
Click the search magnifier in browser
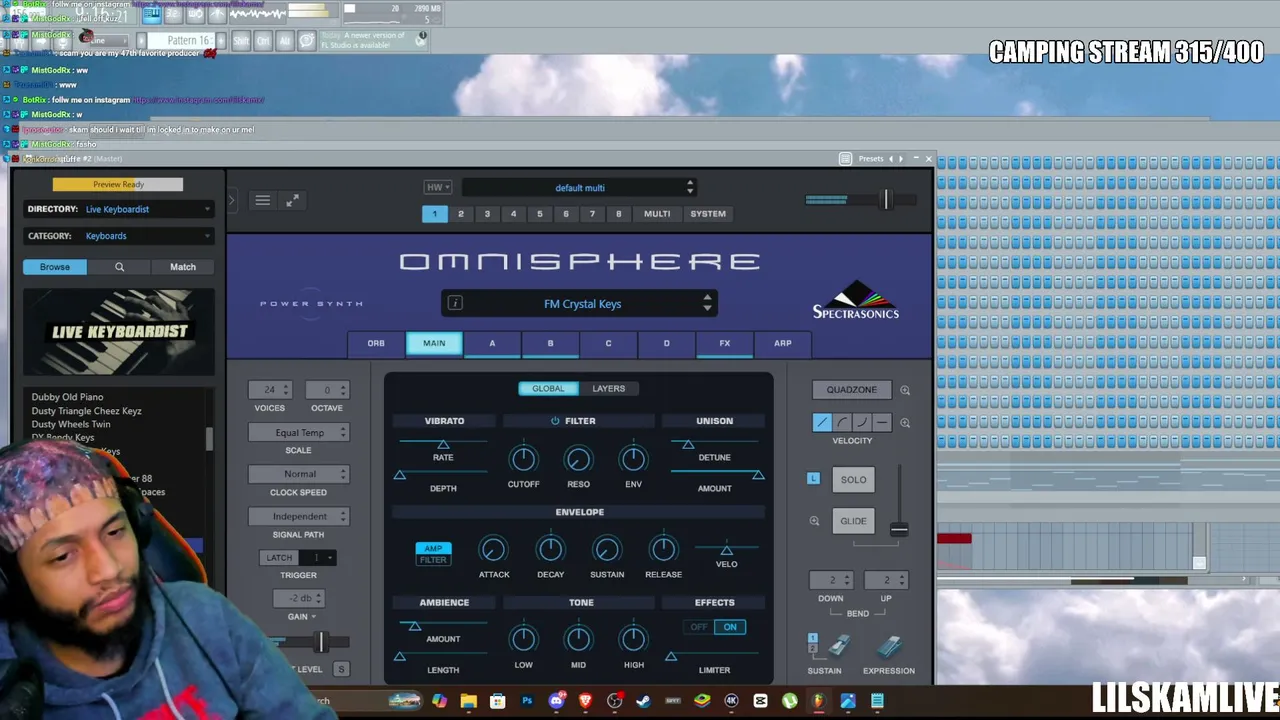(119, 267)
